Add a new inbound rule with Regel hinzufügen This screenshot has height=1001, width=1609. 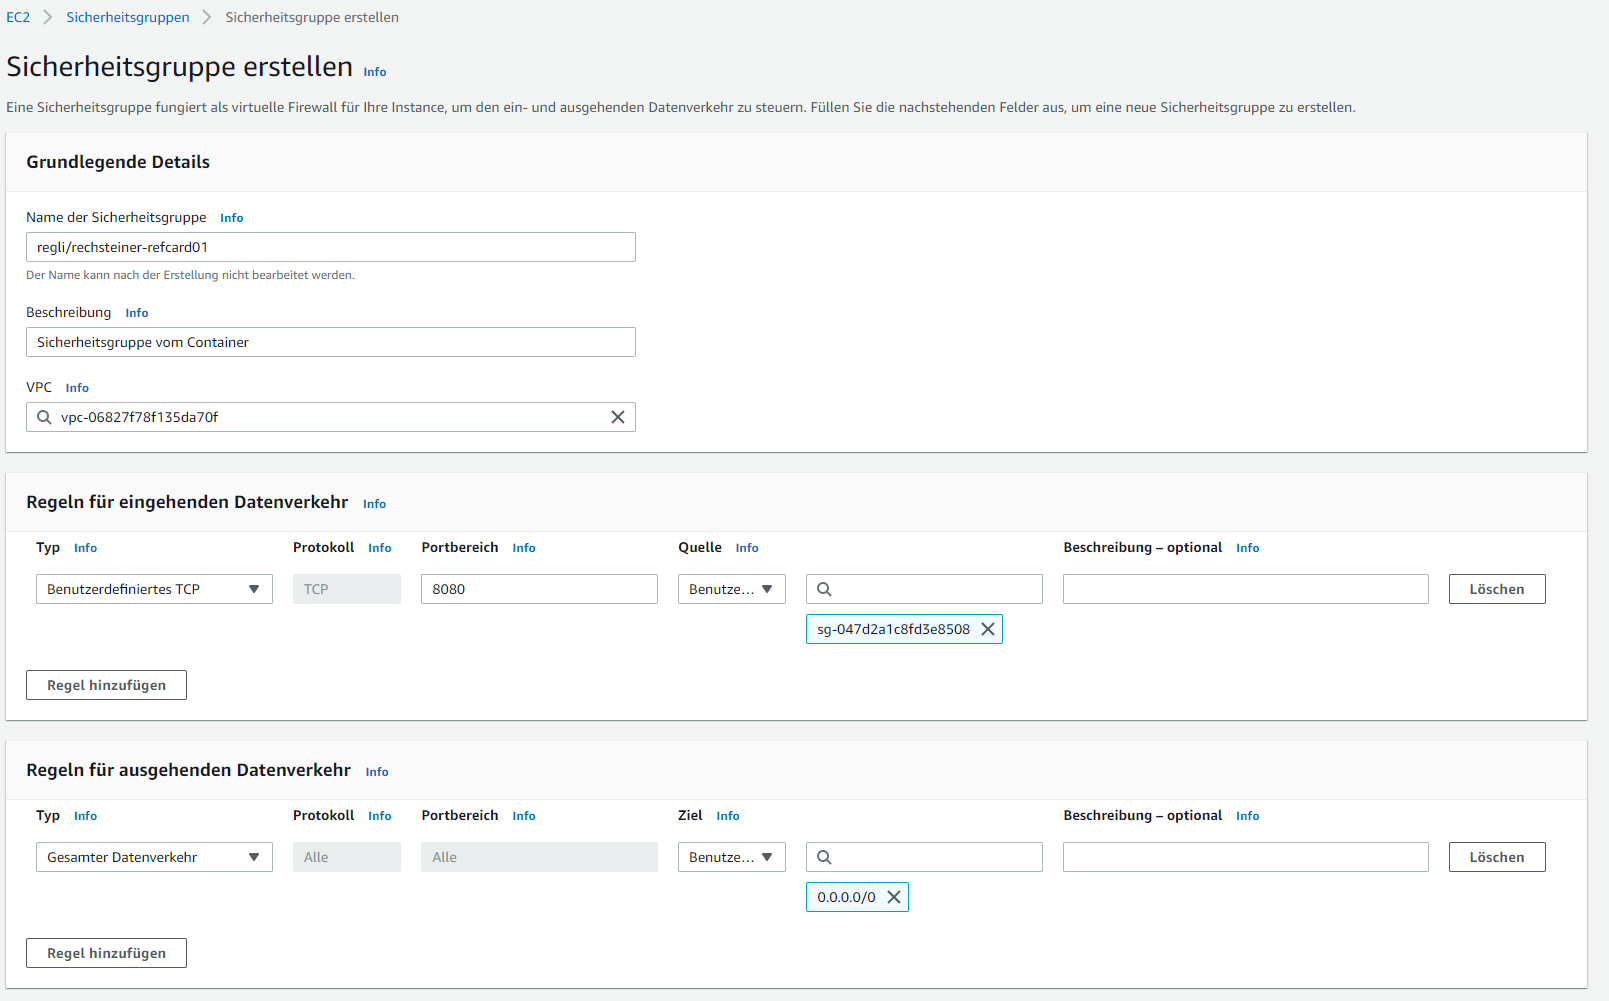106,685
